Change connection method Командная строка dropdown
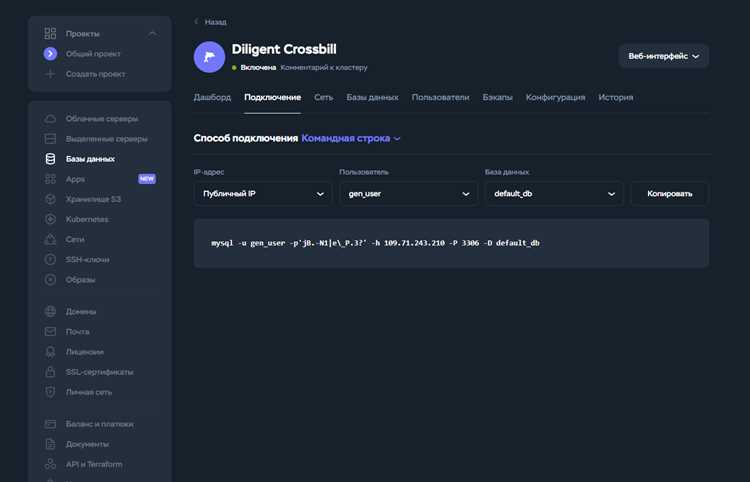This screenshot has height=482, width=750. (351, 138)
